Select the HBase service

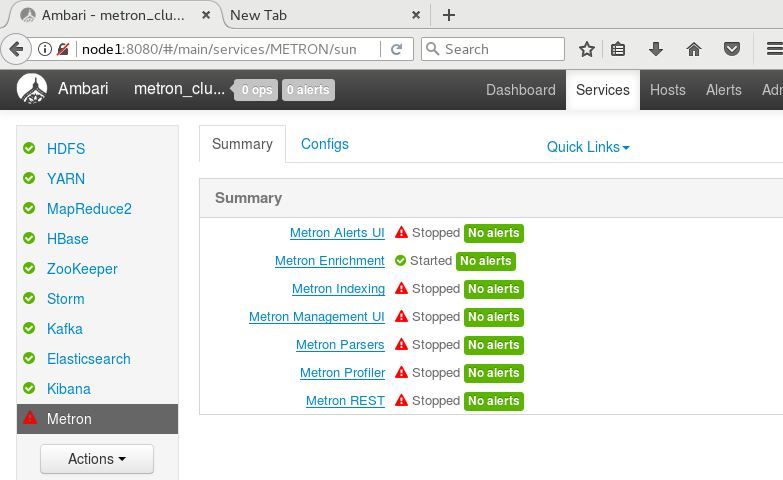tap(67, 238)
